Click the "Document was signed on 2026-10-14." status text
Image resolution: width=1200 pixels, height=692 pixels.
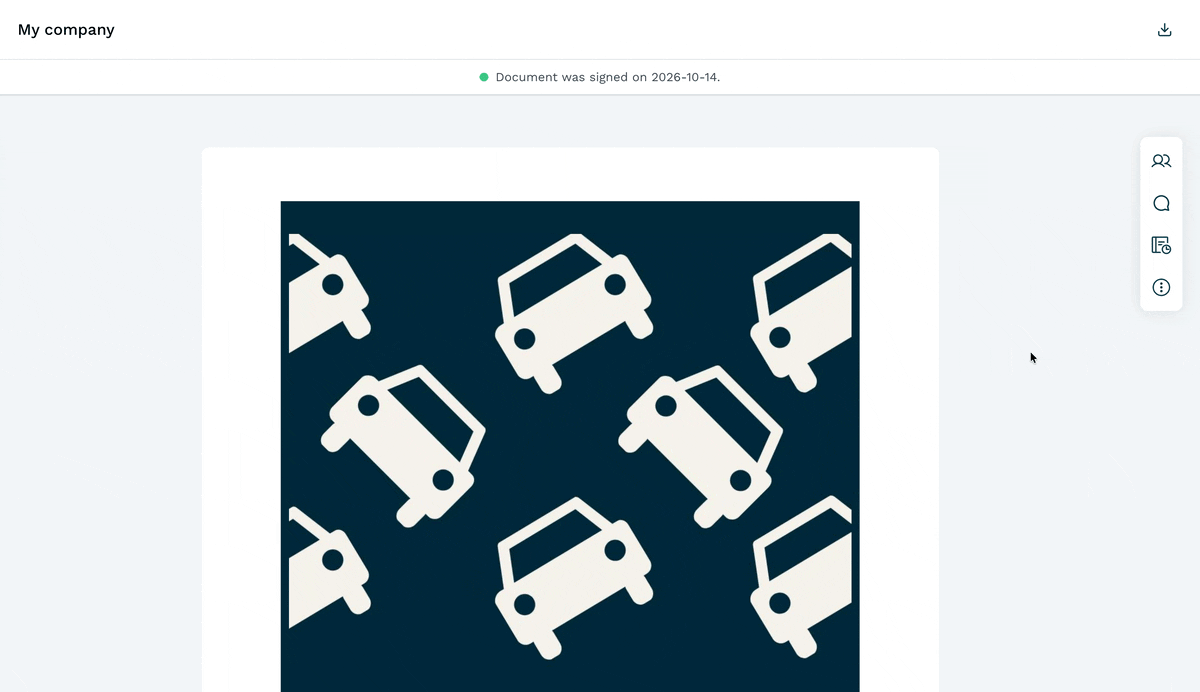(608, 77)
